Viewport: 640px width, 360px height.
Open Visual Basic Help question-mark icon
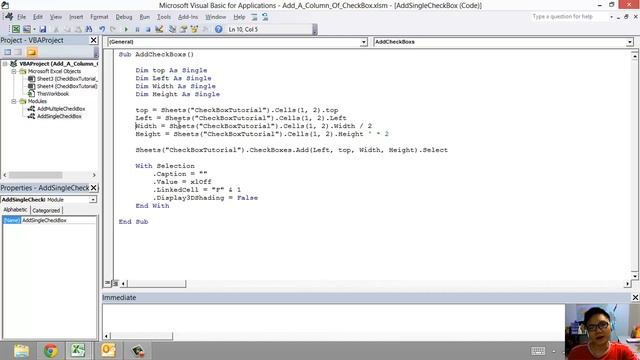(x=219, y=29)
